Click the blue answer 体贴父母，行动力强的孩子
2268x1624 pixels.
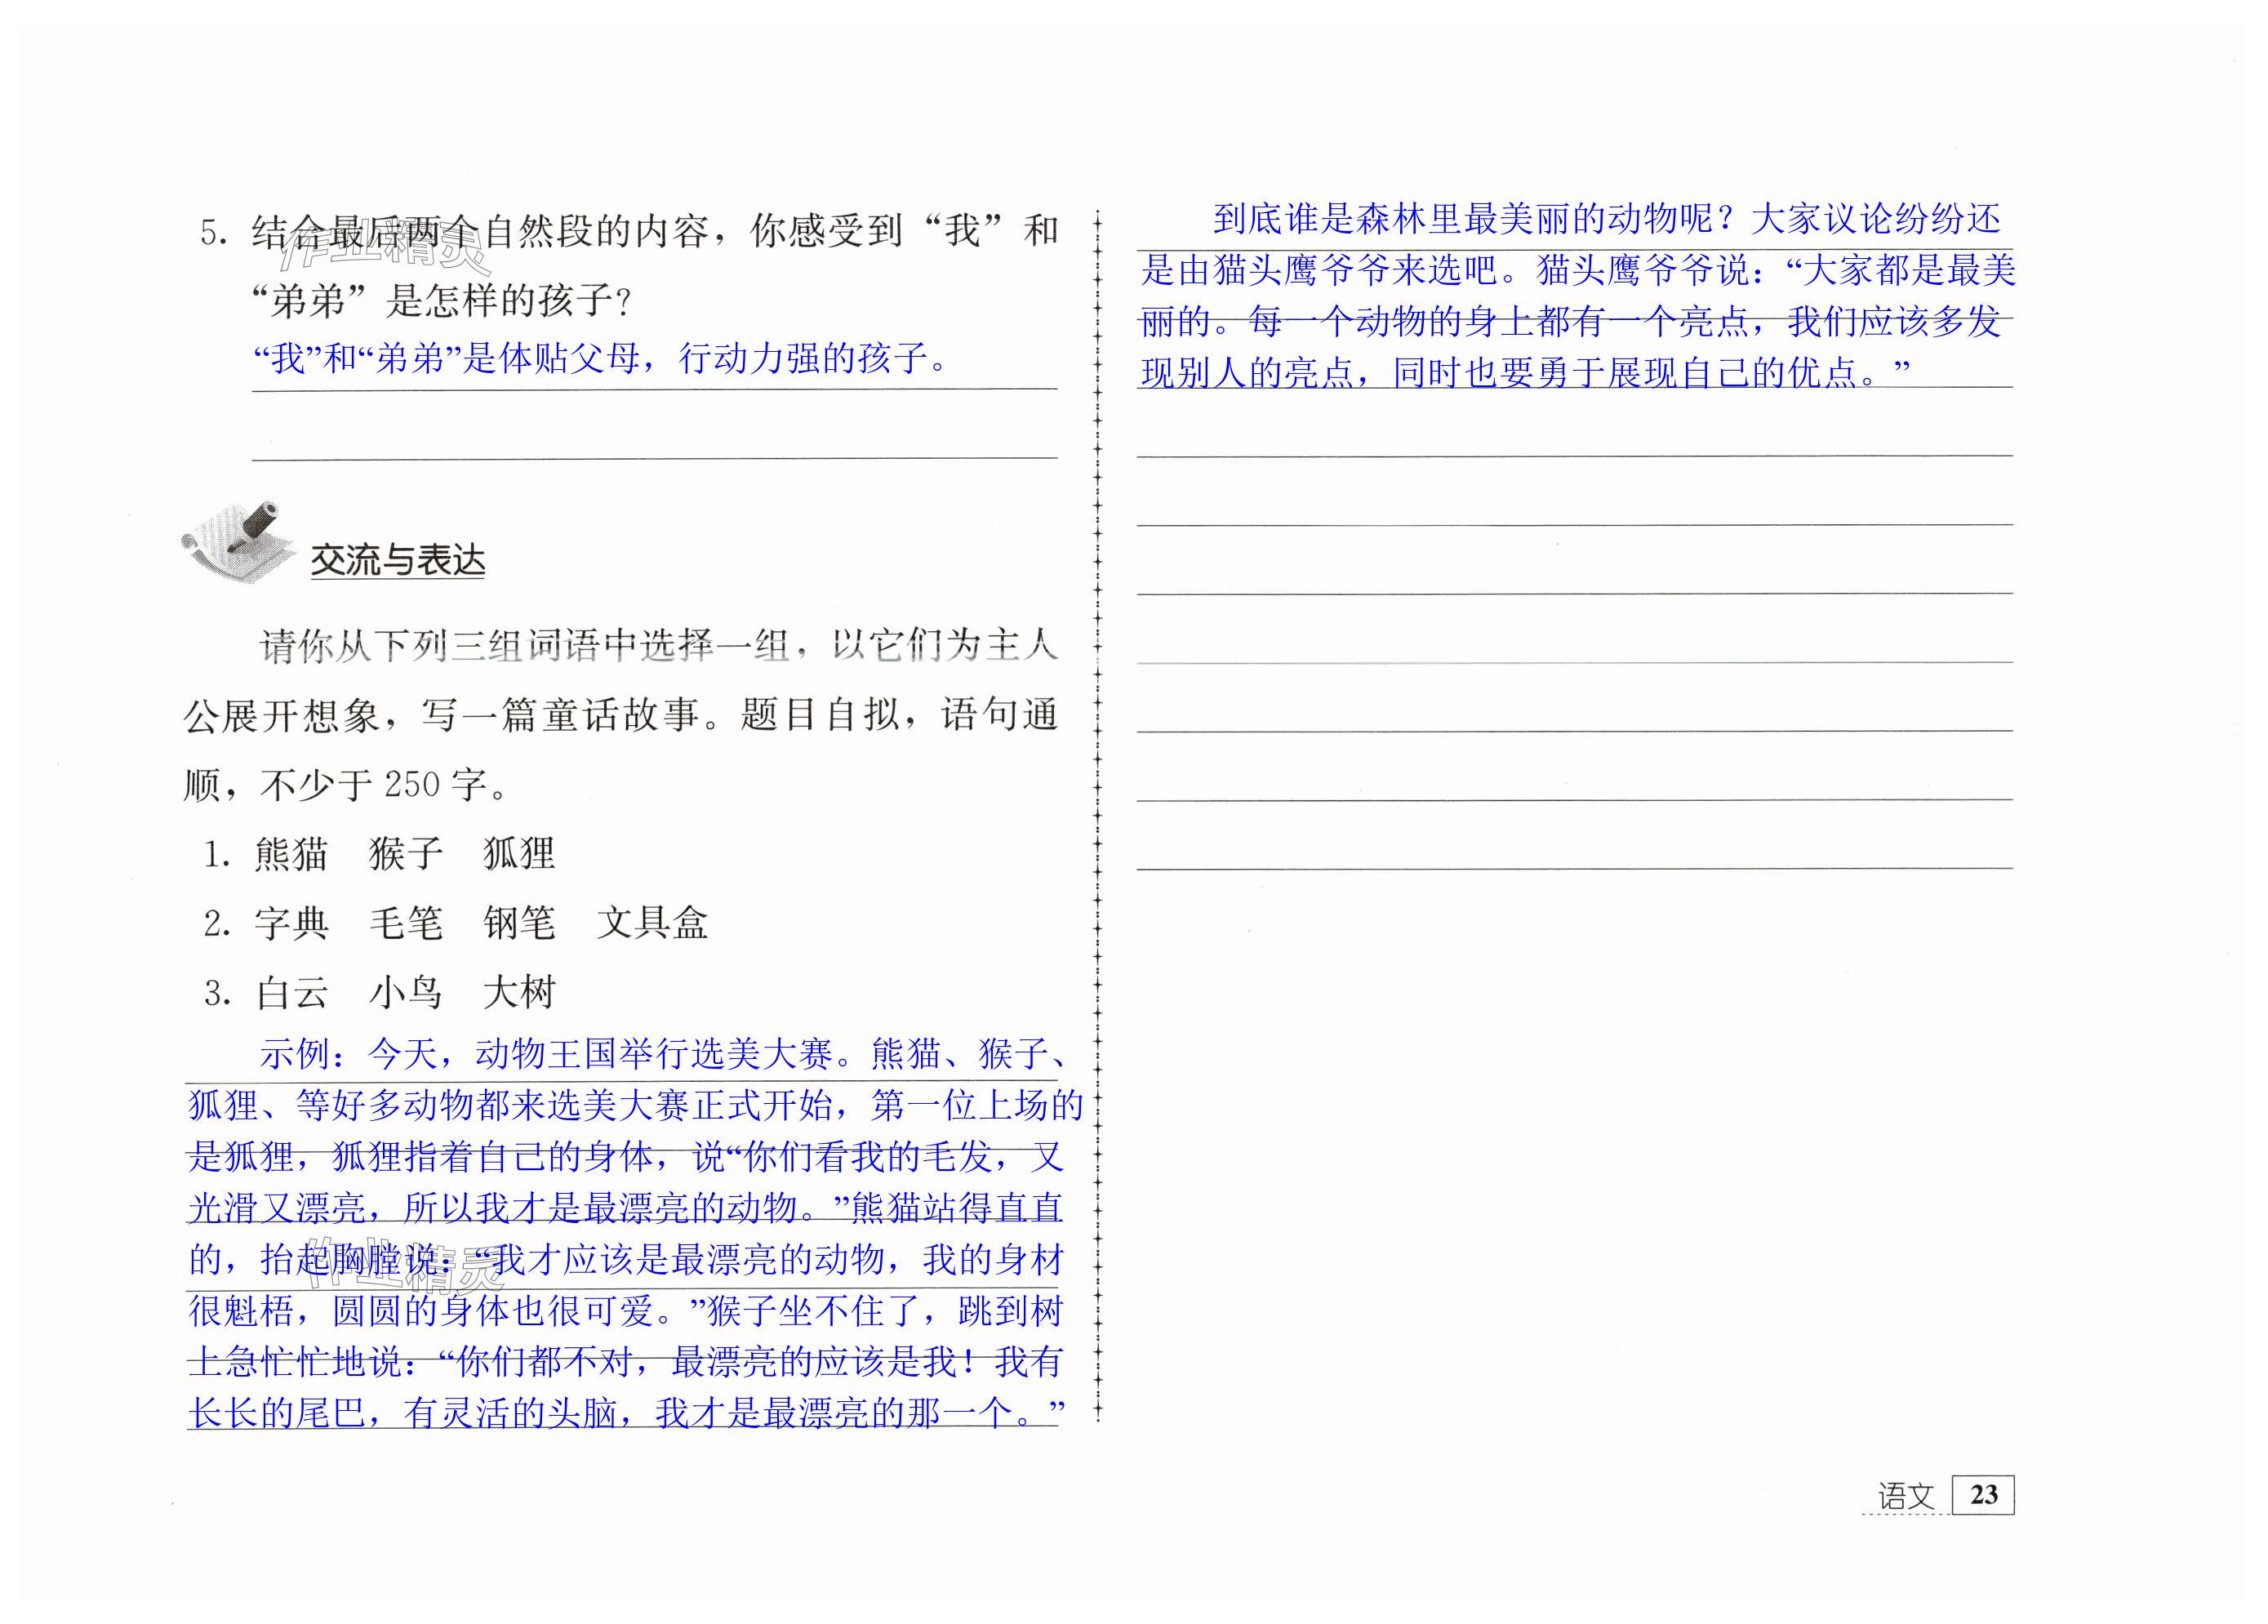600,358
